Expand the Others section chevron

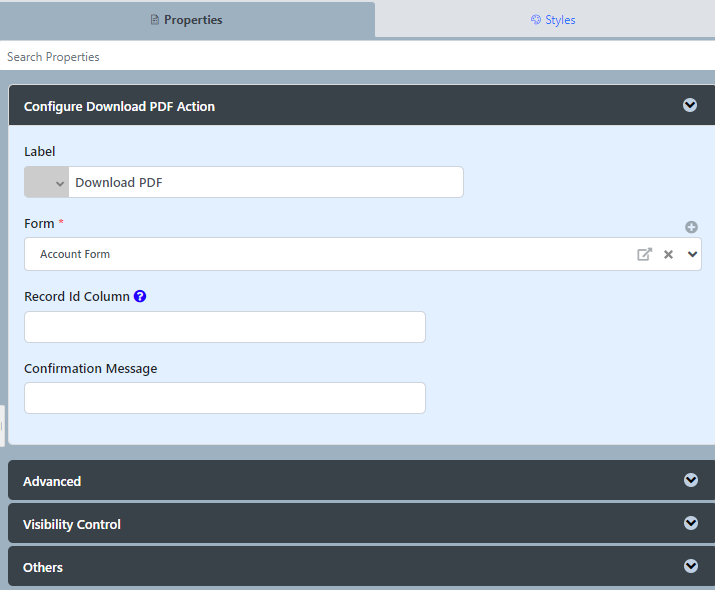(691, 566)
